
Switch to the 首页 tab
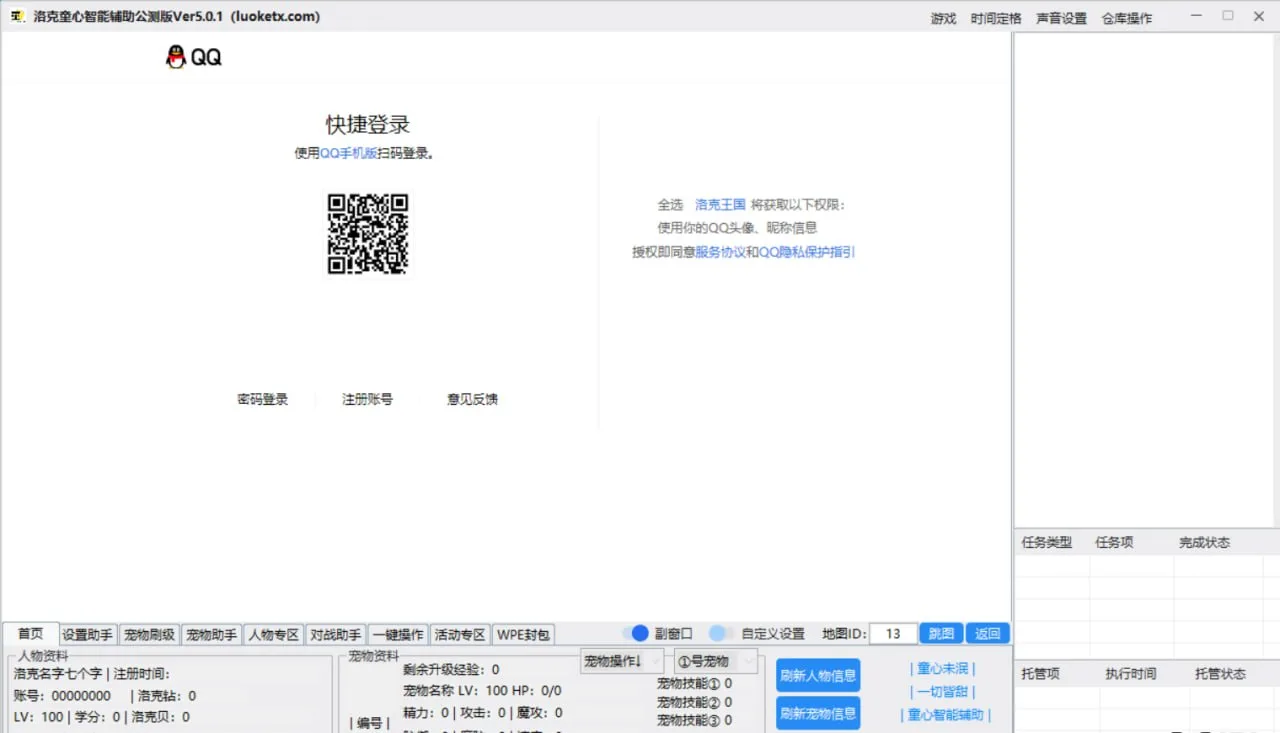(x=31, y=633)
